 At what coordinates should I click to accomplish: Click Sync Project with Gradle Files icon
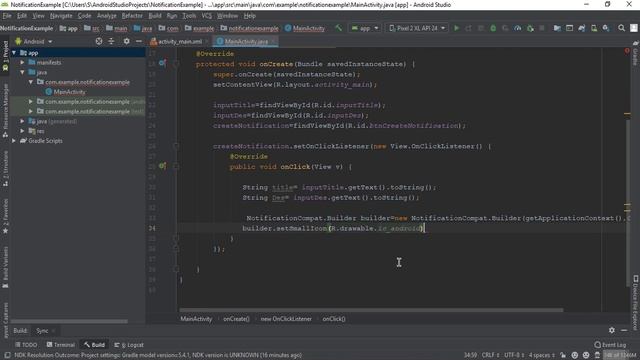[582, 28]
